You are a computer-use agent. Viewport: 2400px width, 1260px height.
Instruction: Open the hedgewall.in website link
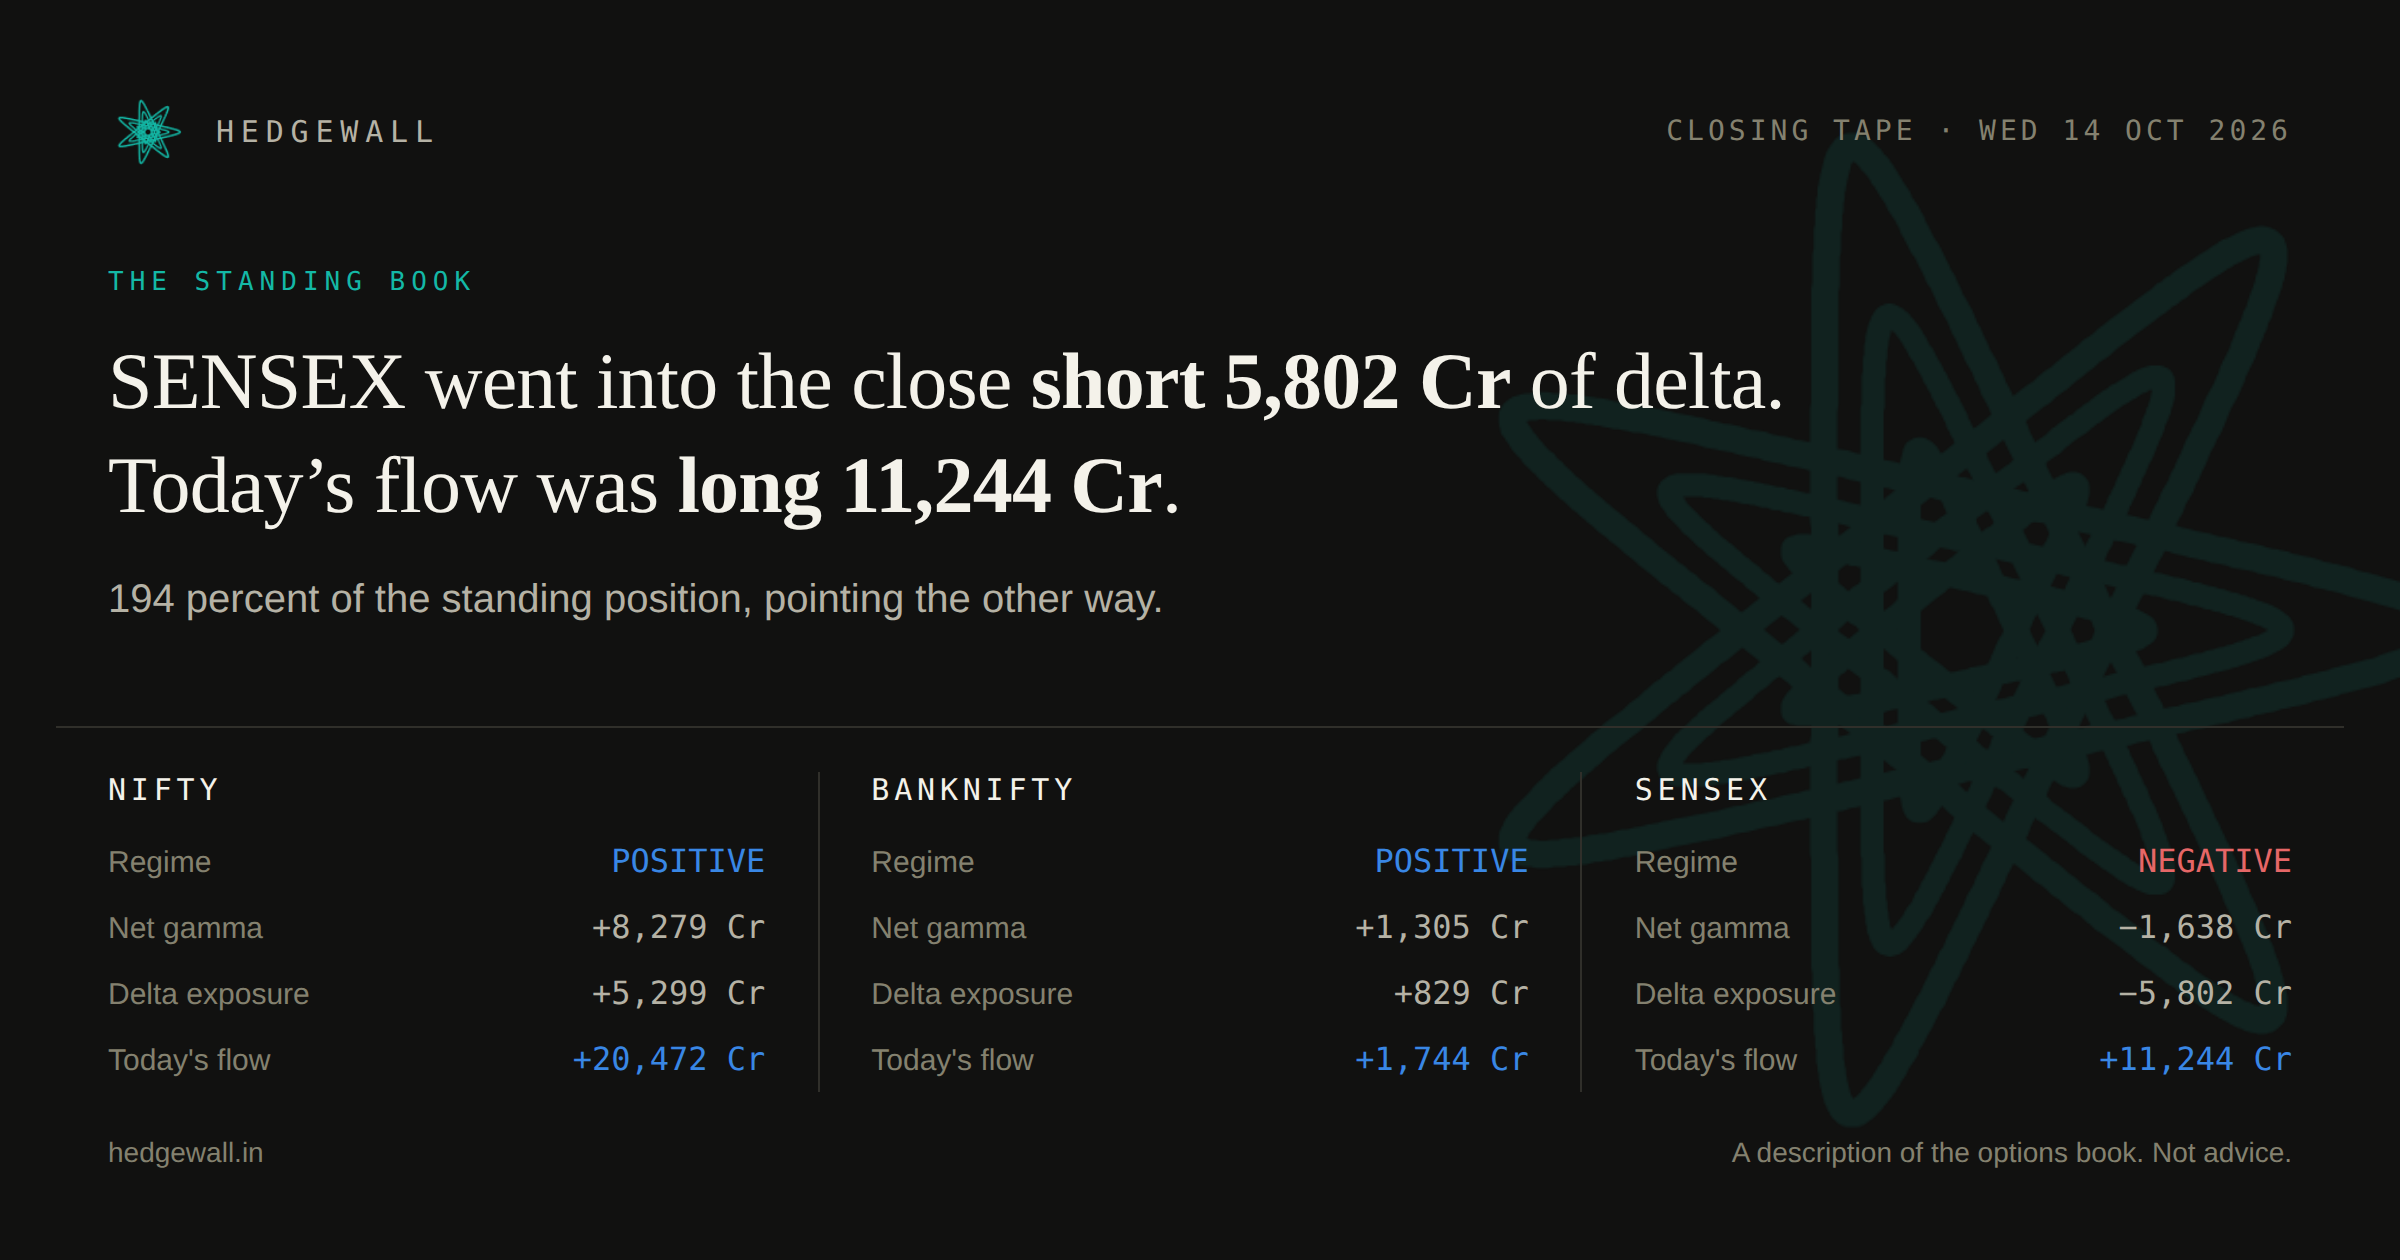click(186, 1152)
